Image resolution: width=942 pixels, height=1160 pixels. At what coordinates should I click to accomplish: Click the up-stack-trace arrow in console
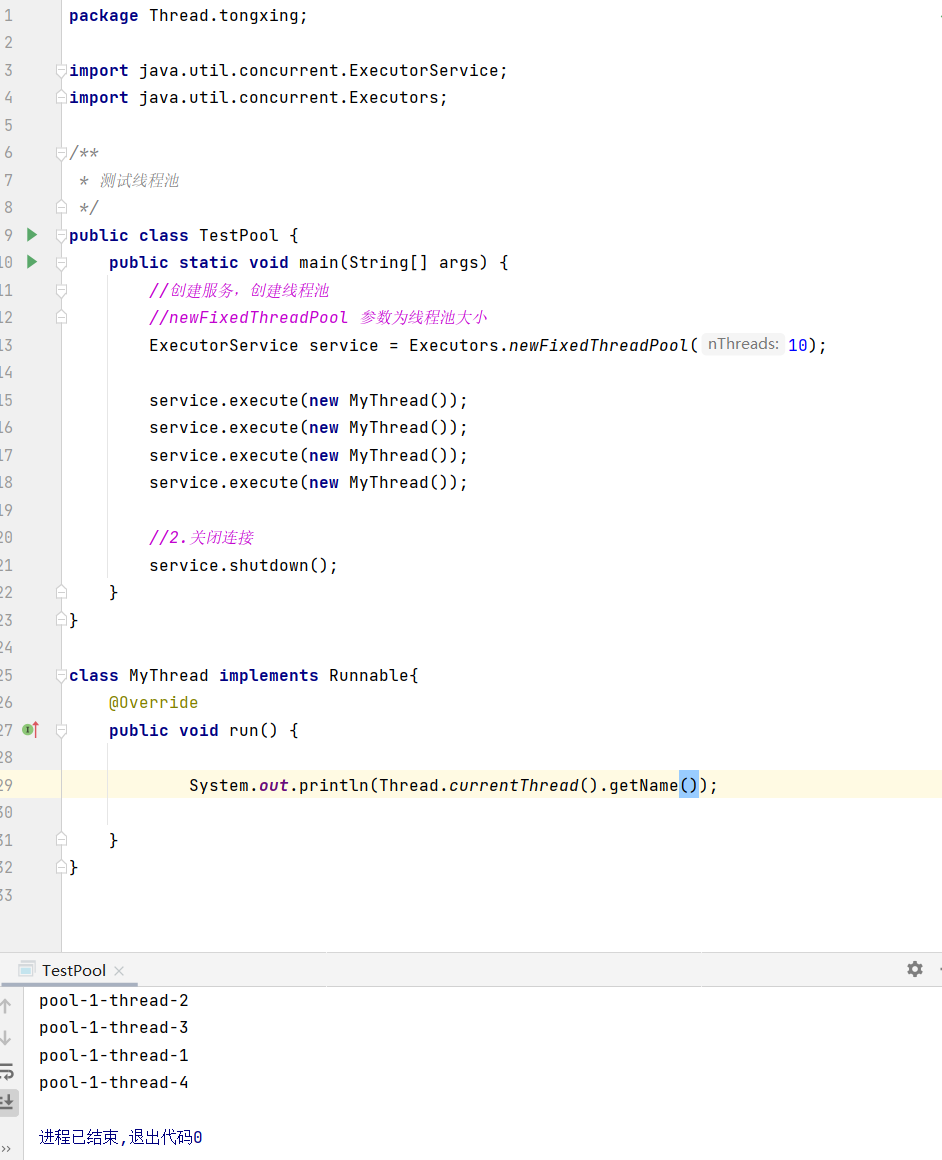(6, 1006)
